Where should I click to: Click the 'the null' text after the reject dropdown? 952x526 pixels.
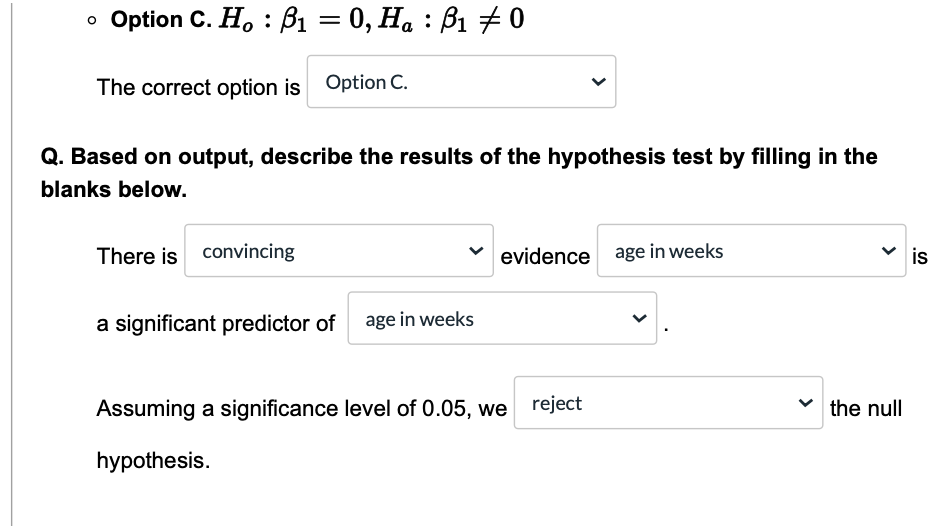click(865, 408)
